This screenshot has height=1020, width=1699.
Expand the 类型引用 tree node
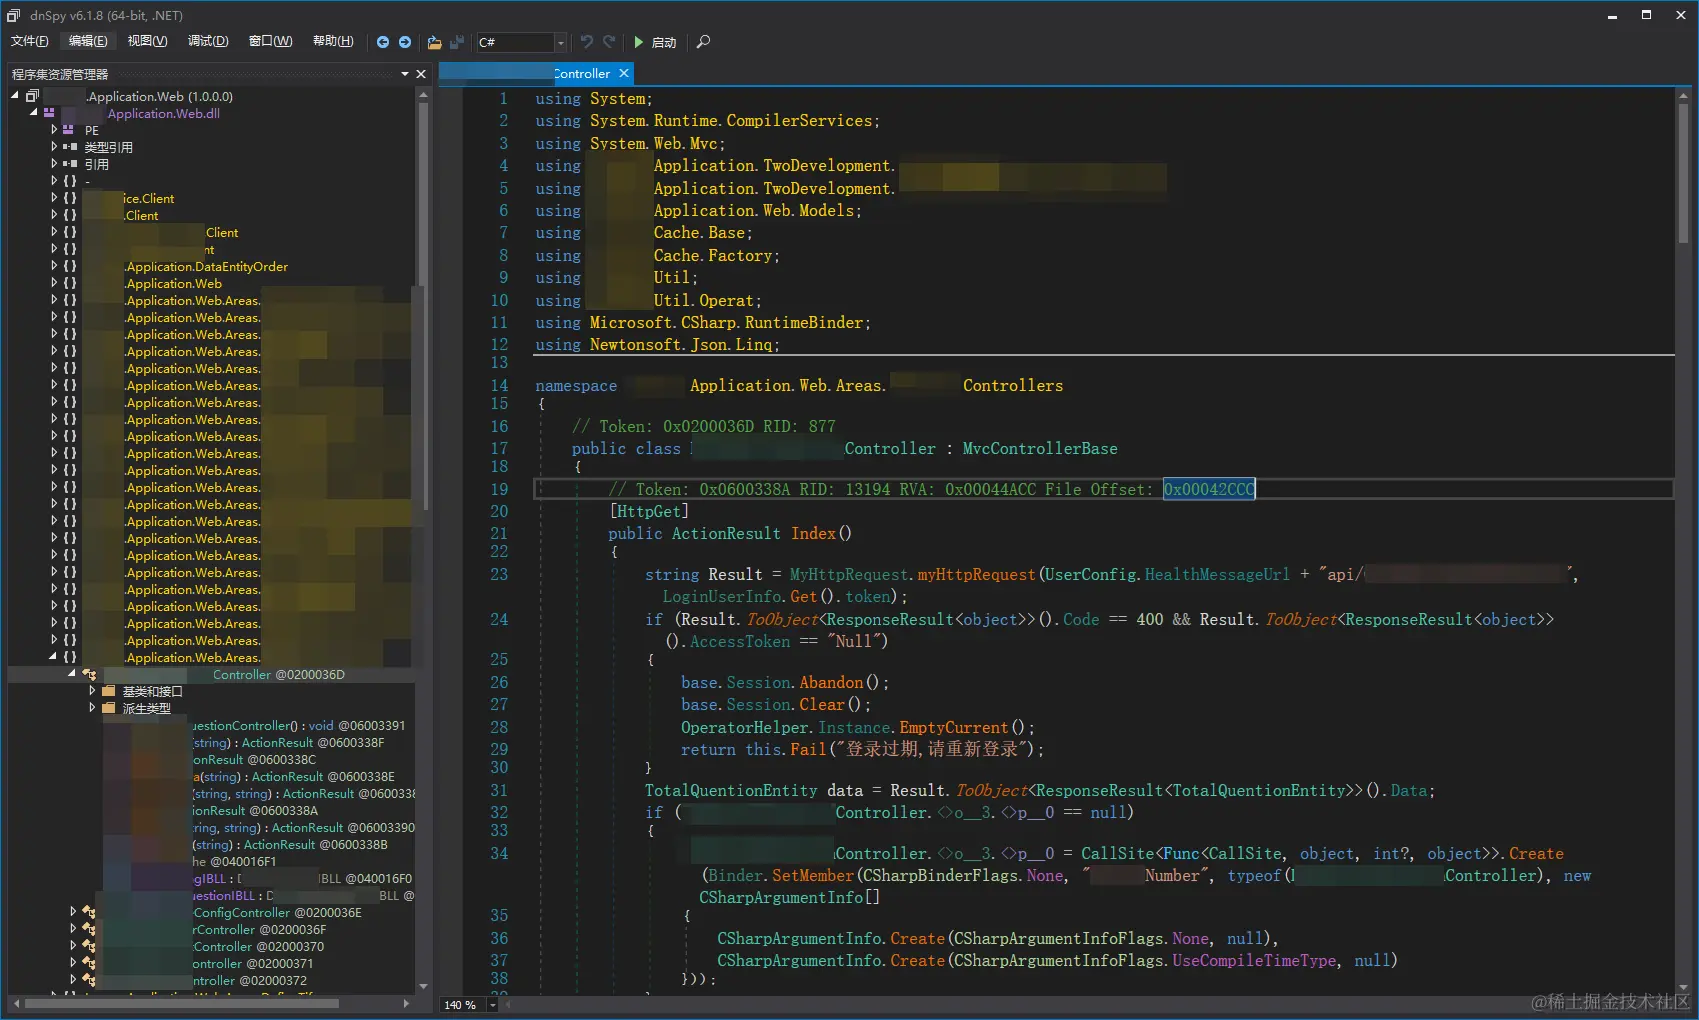pyautogui.click(x=54, y=147)
